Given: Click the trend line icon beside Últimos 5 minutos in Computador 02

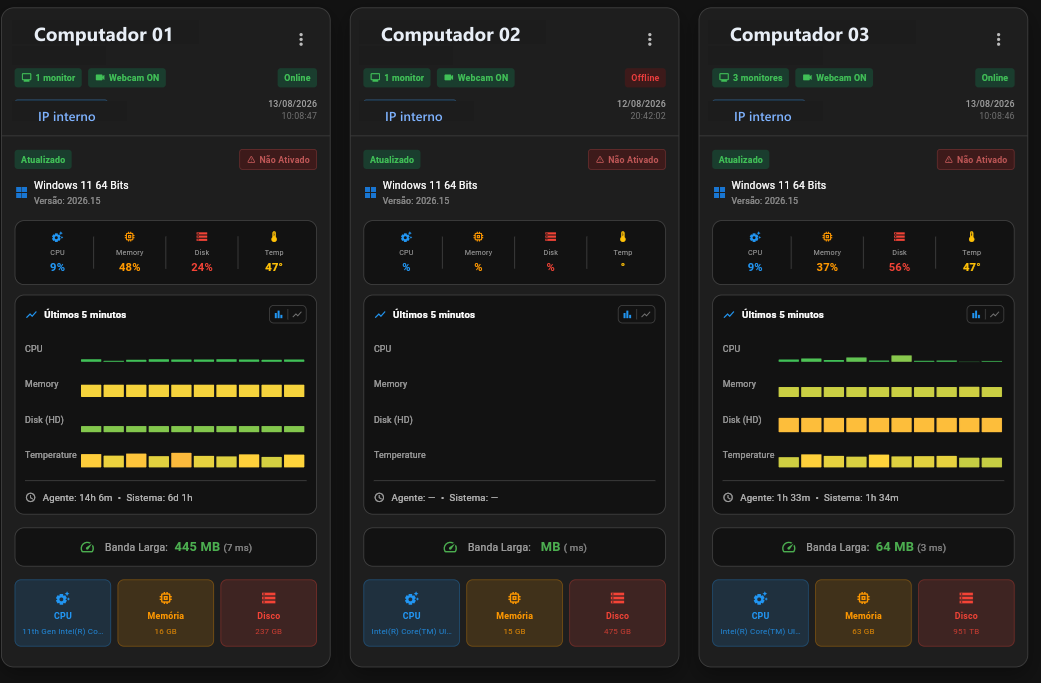Looking at the screenshot, I should click(380, 315).
